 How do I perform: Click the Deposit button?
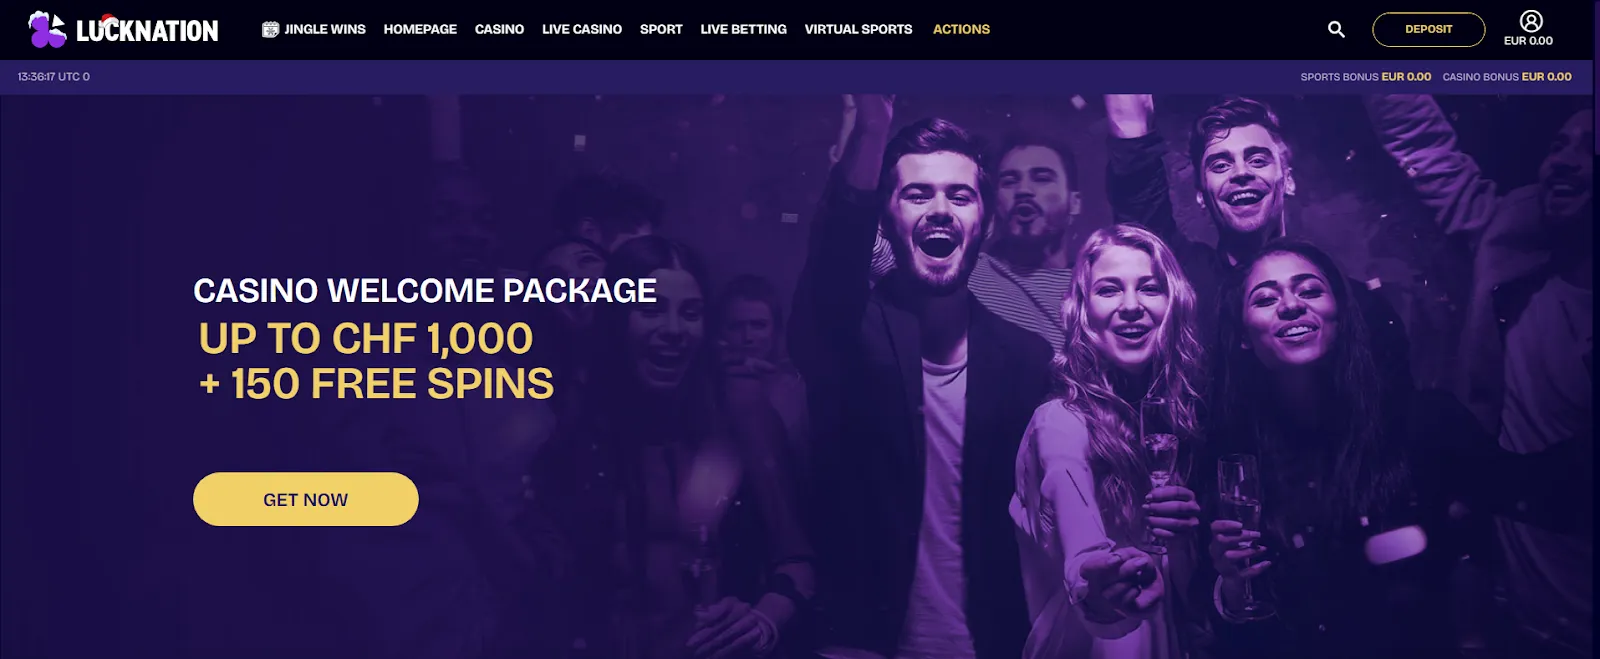point(1428,30)
